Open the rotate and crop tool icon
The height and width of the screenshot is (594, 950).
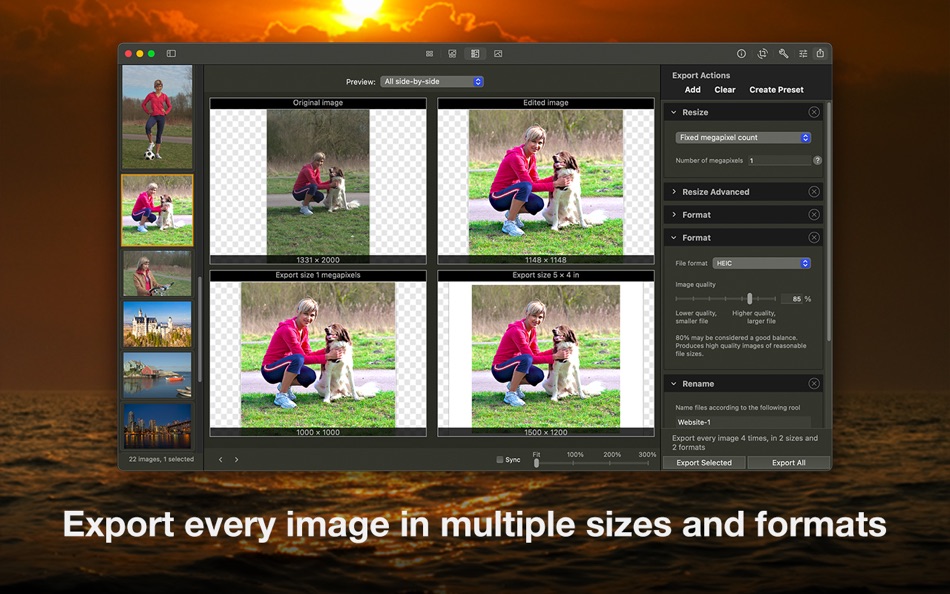[x=762, y=53]
